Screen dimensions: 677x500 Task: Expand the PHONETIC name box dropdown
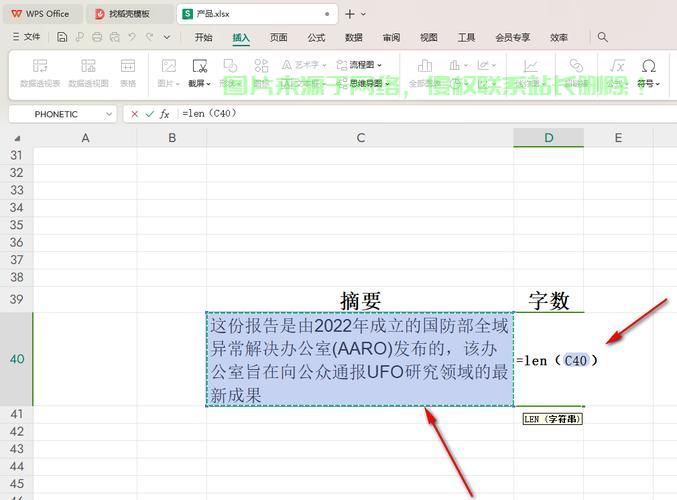pos(108,114)
